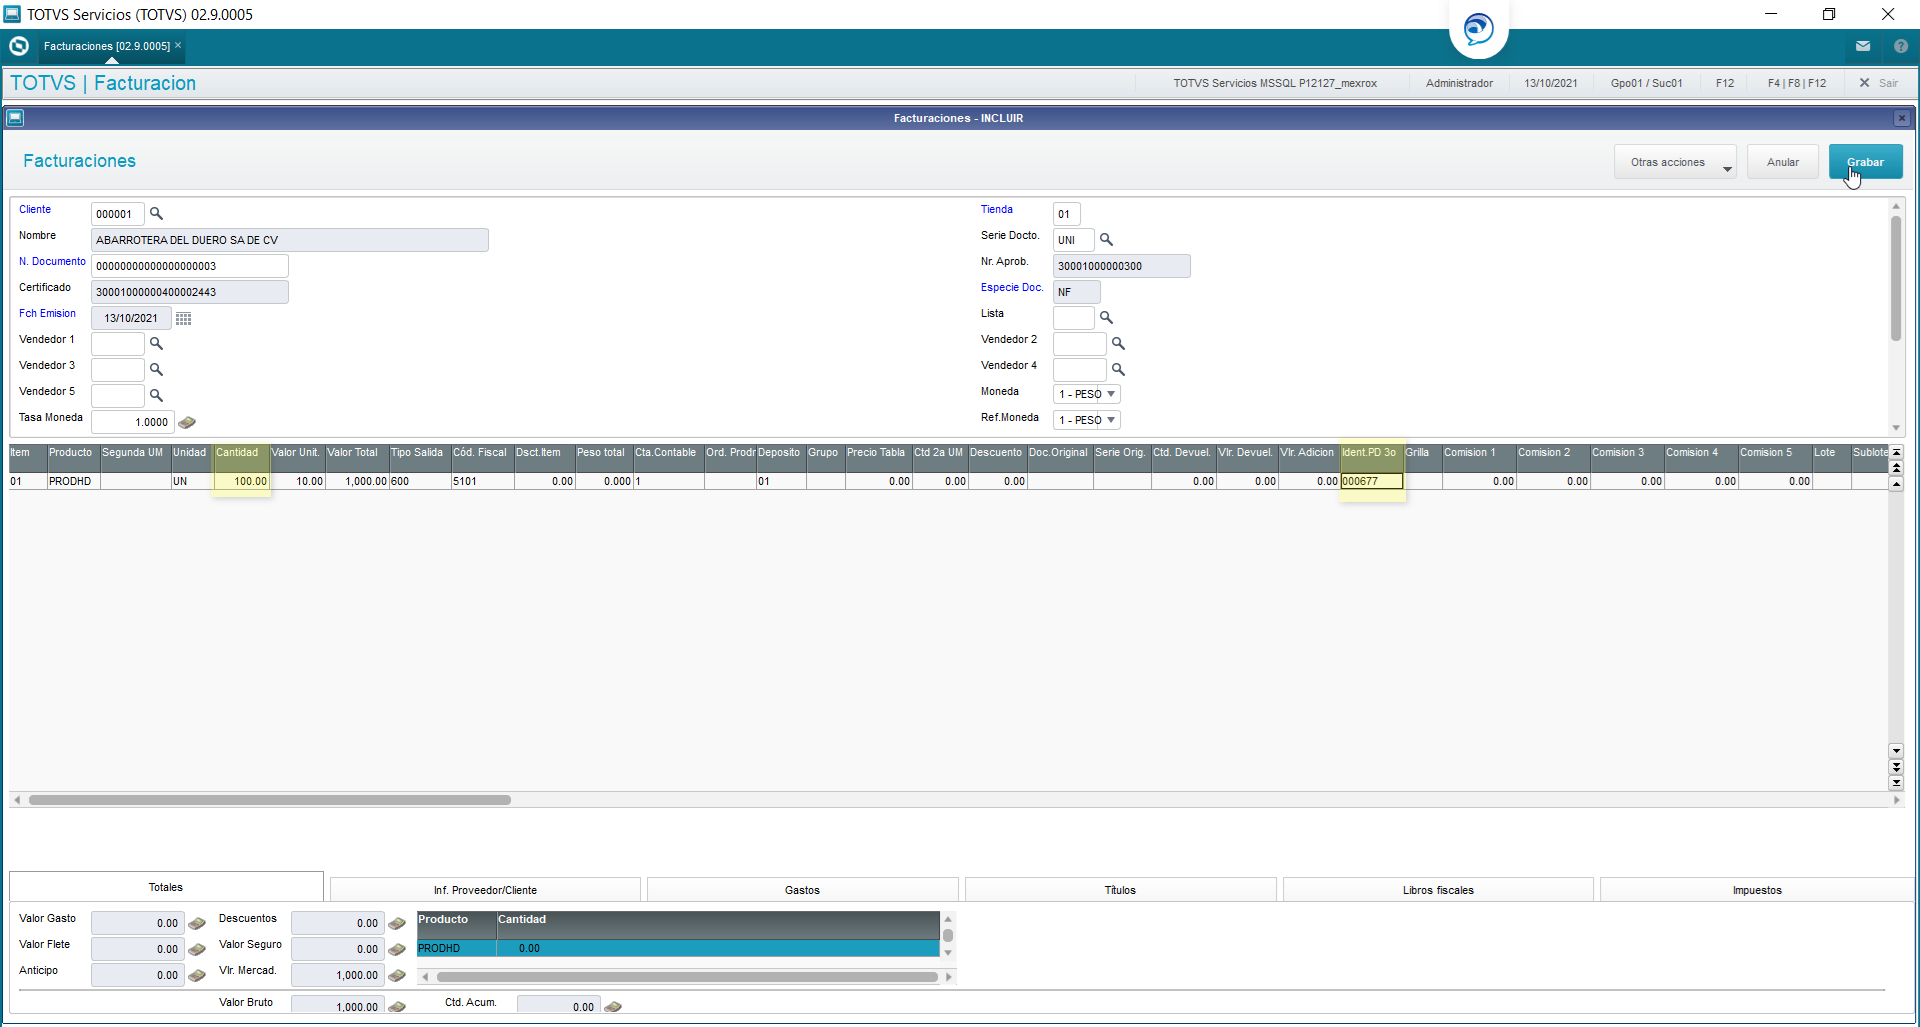Switch to Libros fiscales tab
1920x1027 pixels.
coord(1438,890)
